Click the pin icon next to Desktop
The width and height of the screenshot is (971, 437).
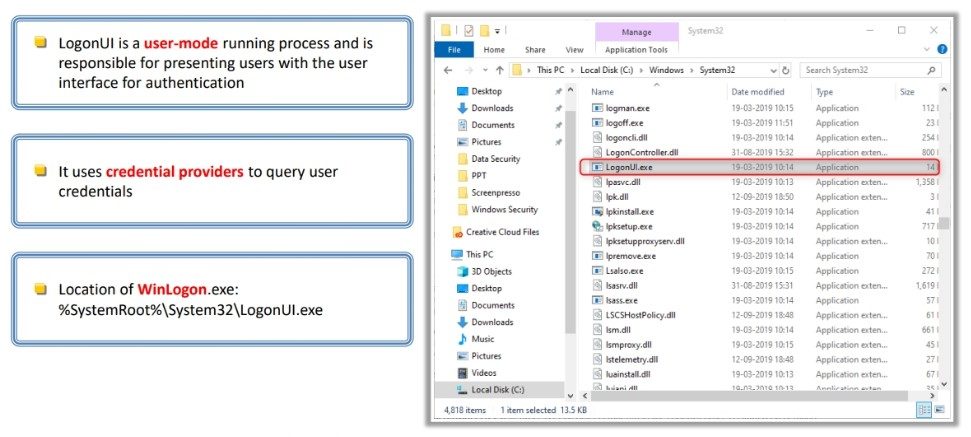click(x=559, y=92)
